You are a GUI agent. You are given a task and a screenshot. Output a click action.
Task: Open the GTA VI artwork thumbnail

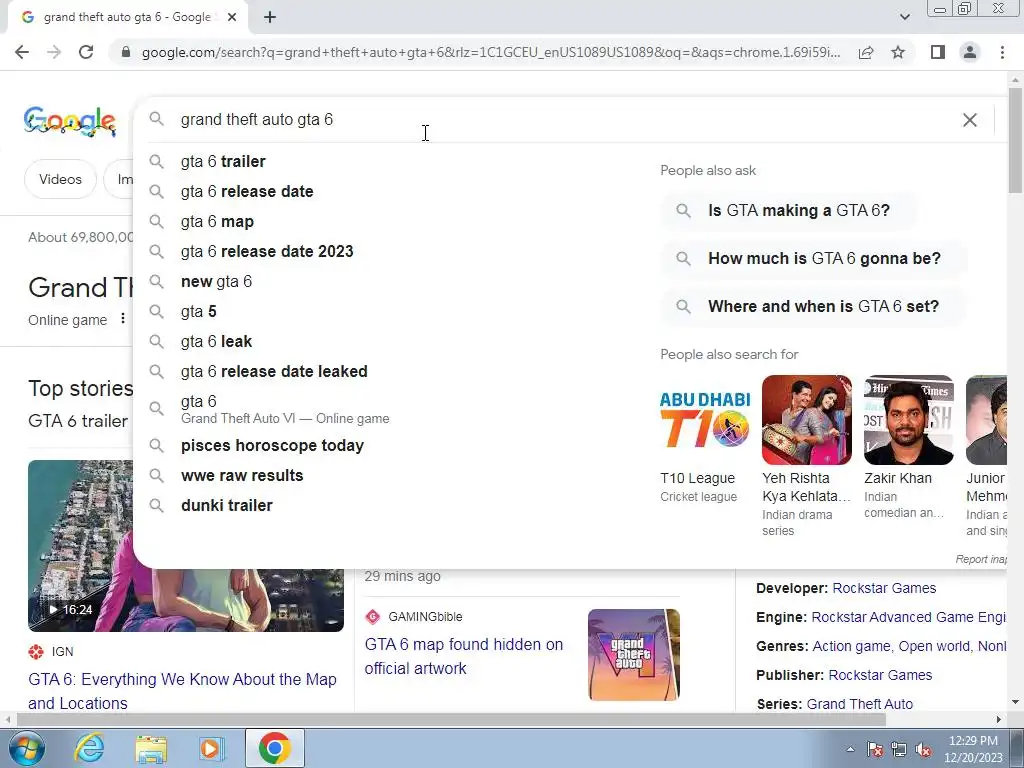point(633,655)
